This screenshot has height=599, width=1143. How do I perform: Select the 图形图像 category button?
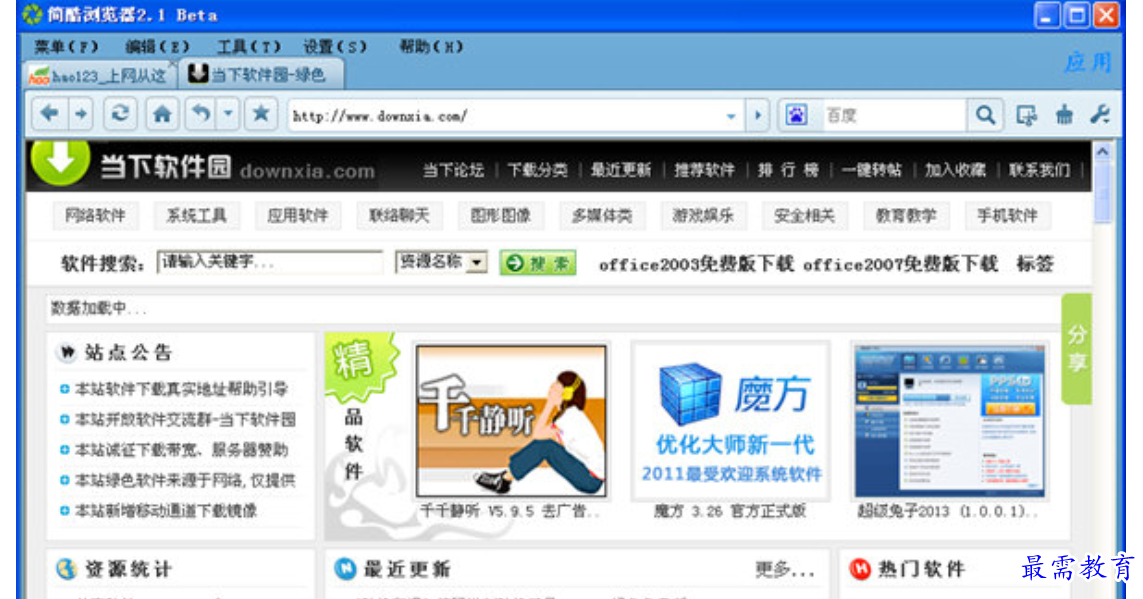[501, 216]
